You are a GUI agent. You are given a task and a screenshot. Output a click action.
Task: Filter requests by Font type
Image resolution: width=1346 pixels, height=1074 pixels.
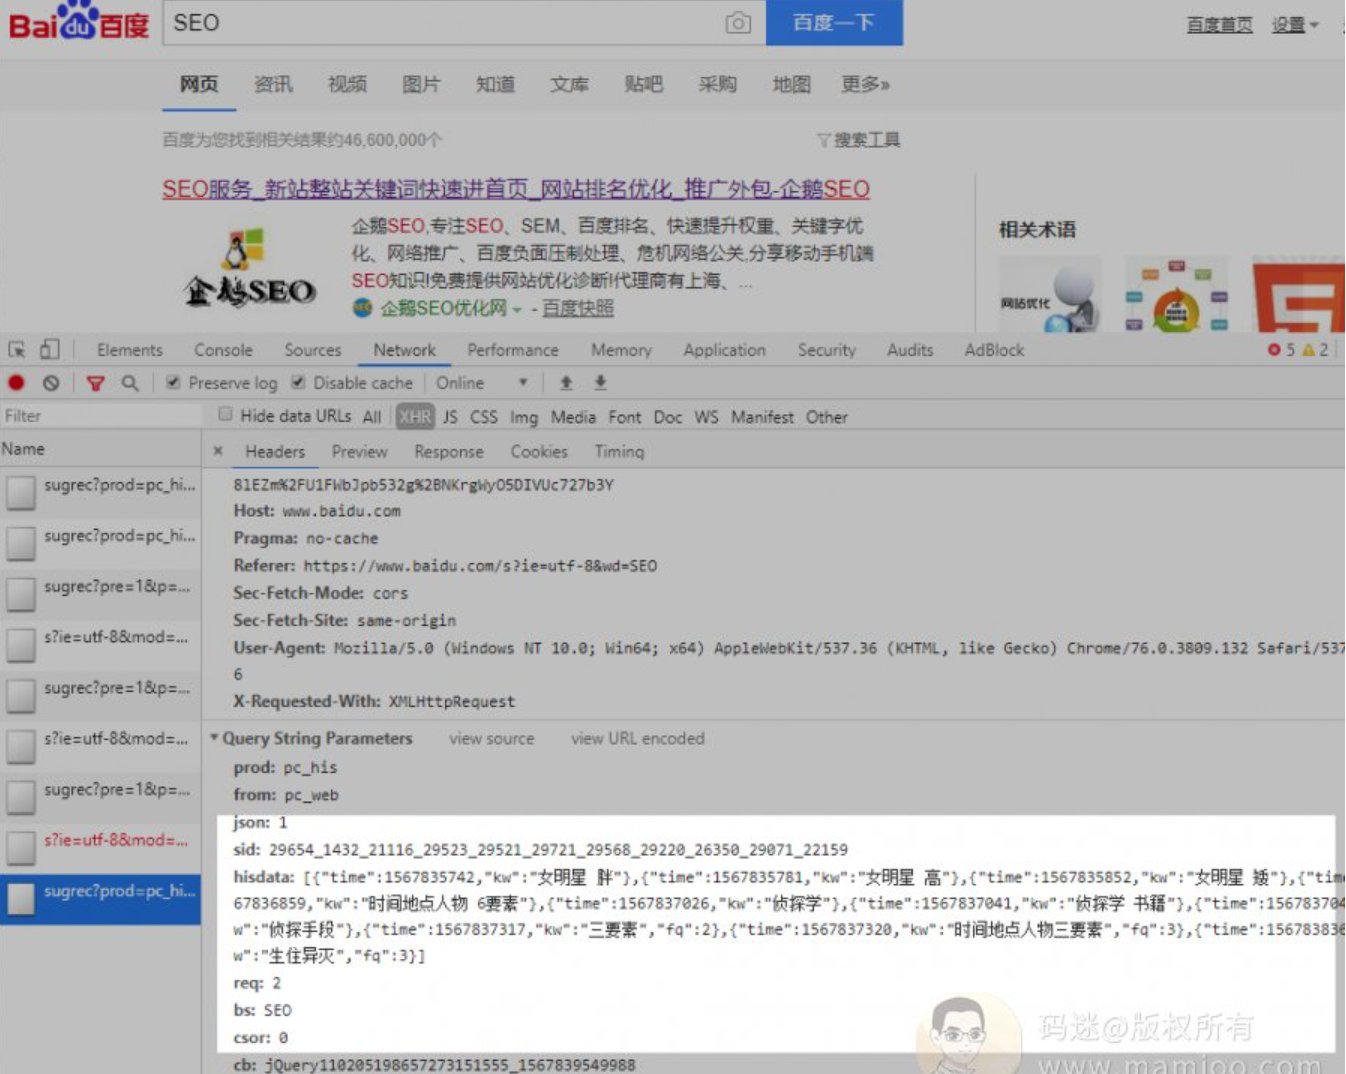point(625,417)
